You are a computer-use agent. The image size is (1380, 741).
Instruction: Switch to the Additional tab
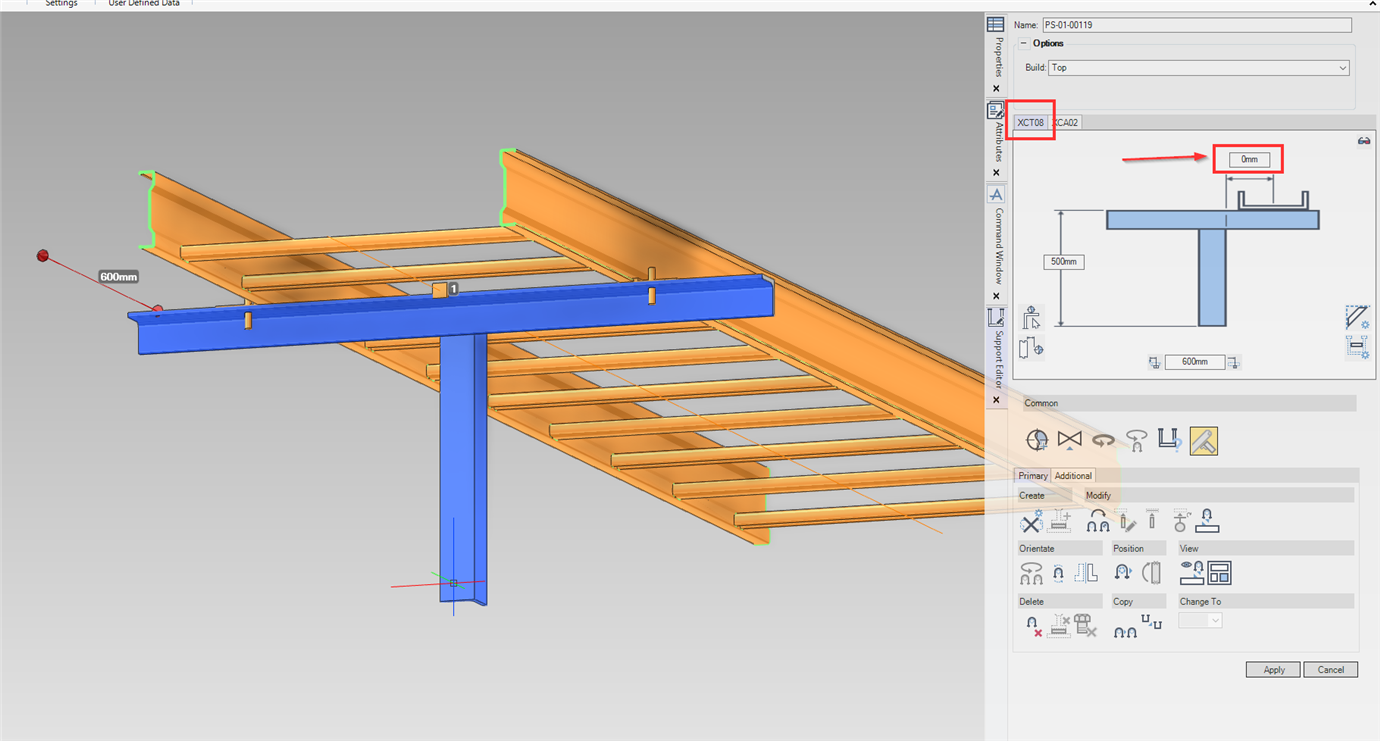click(1074, 476)
